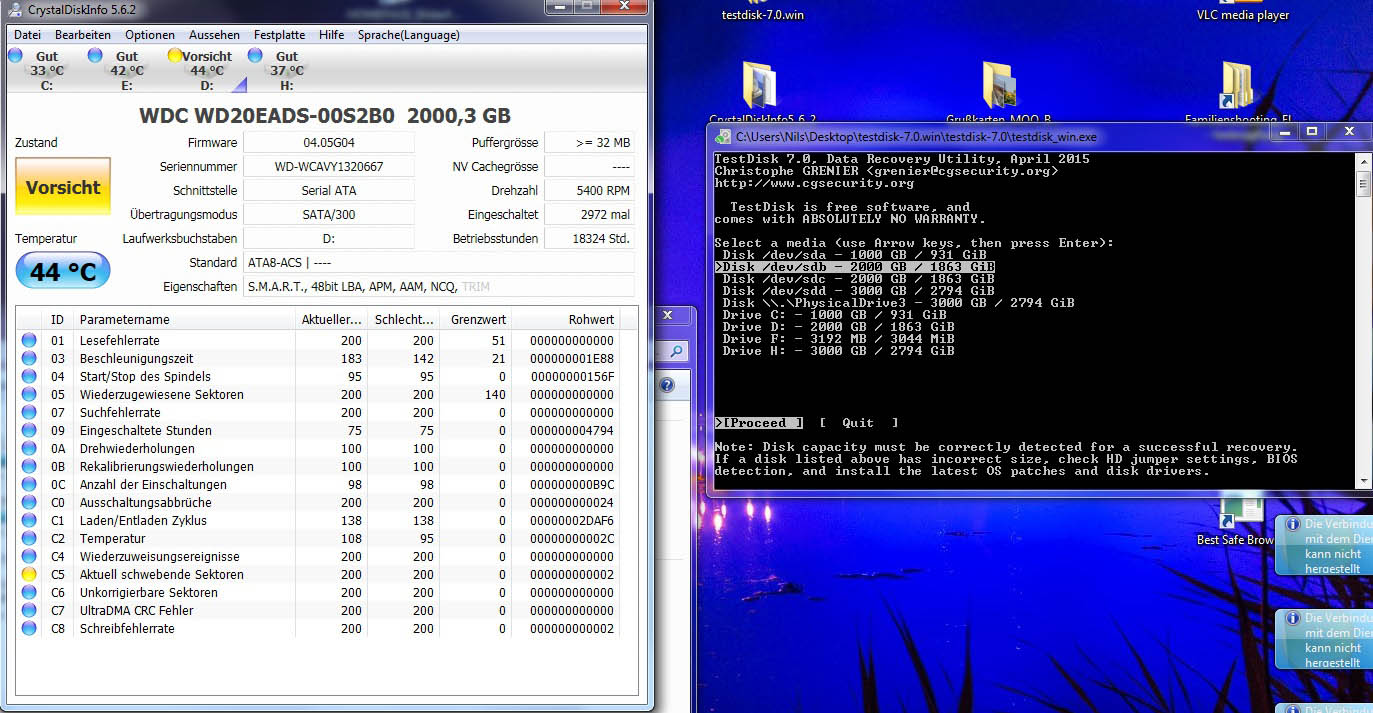This screenshot has height=713, width=1373.
Task: Click Drive F: - 3192 MB line
Action: pos(838,339)
